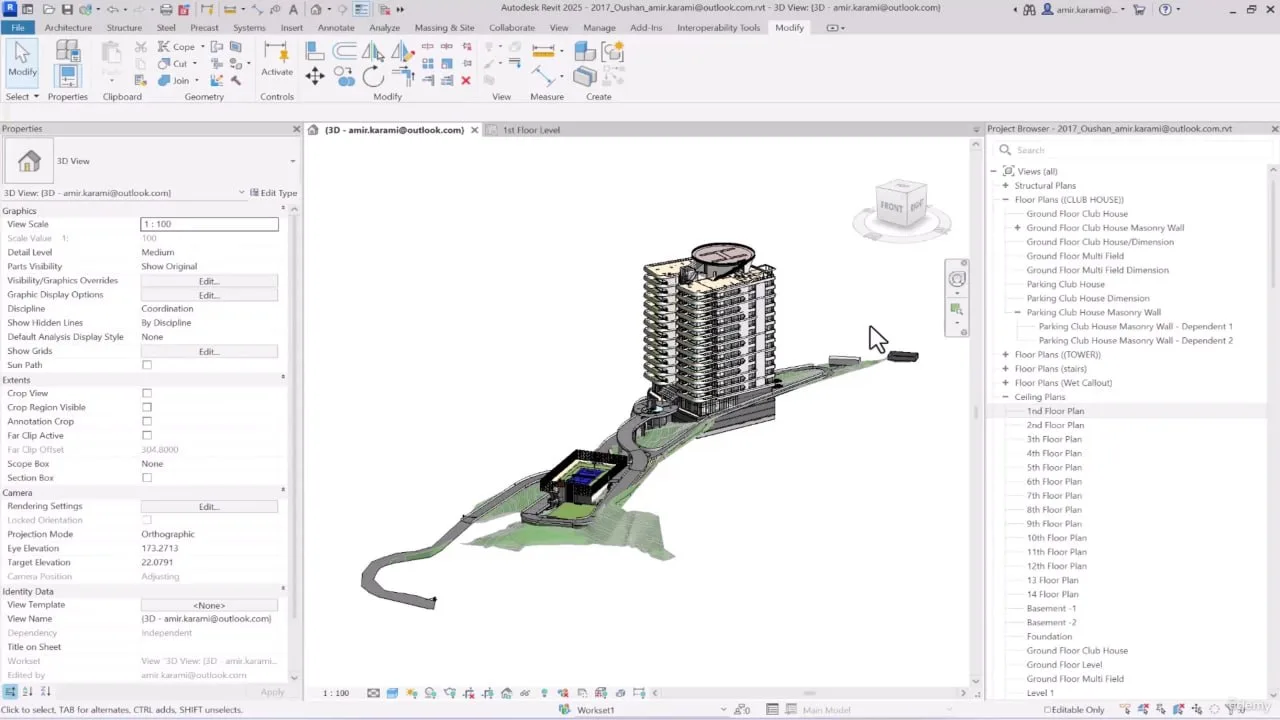The height and width of the screenshot is (720, 1280).
Task: Click the ViewCube FRONT face
Action: [891, 207]
